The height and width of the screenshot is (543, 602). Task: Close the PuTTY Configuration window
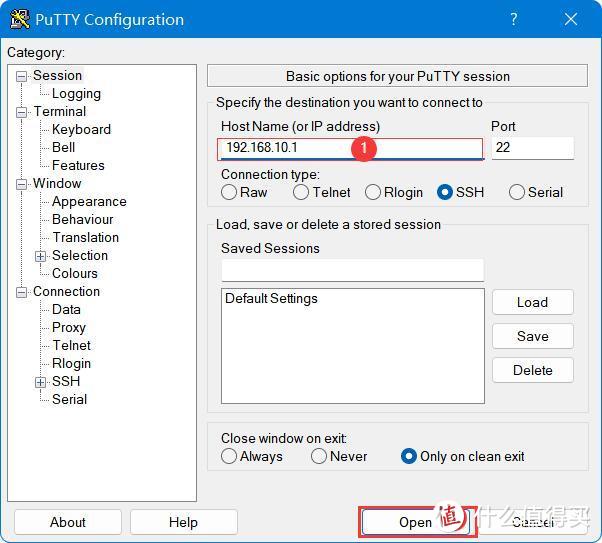point(571,19)
